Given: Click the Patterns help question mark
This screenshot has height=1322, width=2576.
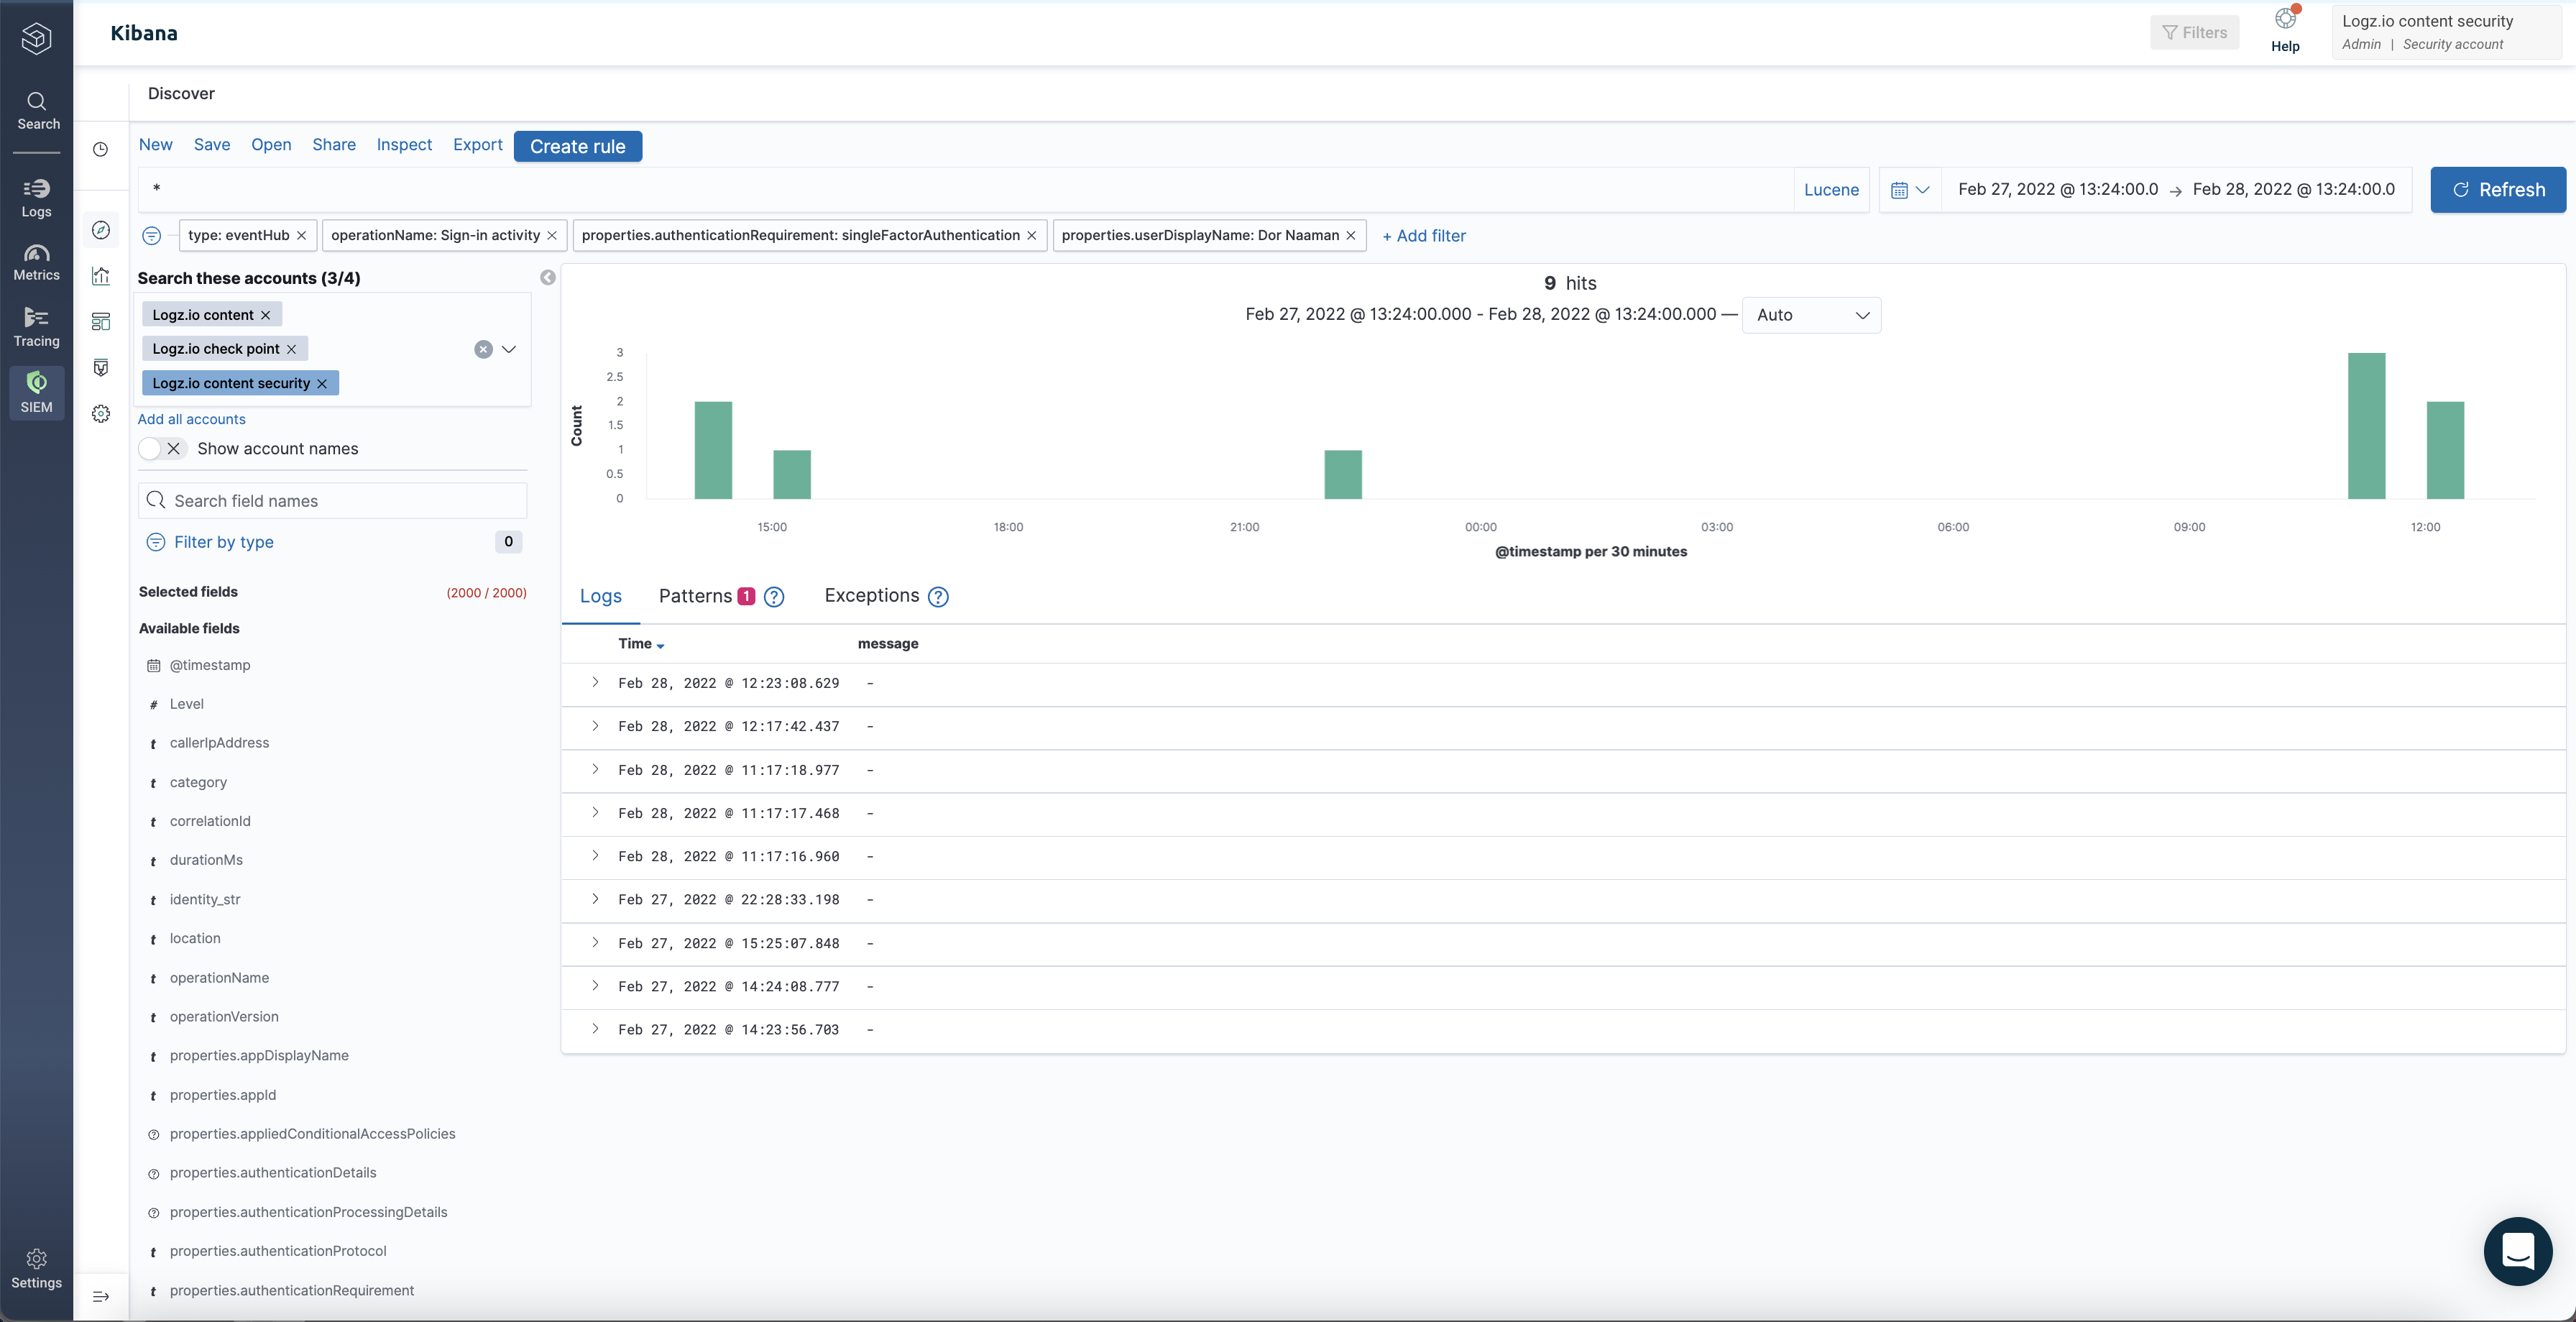Looking at the screenshot, I should pyautogui.click(x=774, y=597).
